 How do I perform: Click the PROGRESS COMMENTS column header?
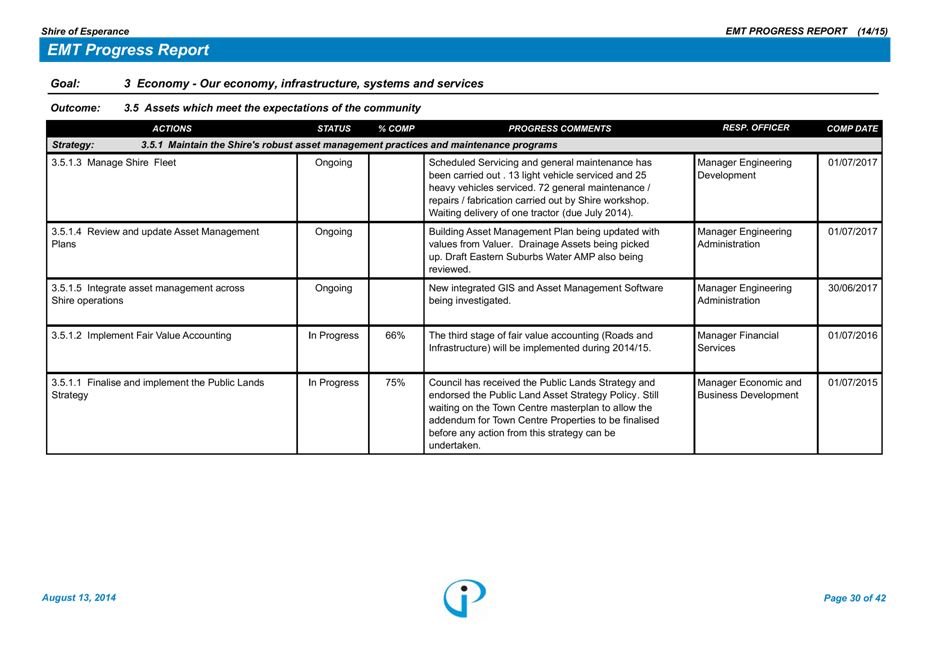pyautogui.click(x=559, y=128)
